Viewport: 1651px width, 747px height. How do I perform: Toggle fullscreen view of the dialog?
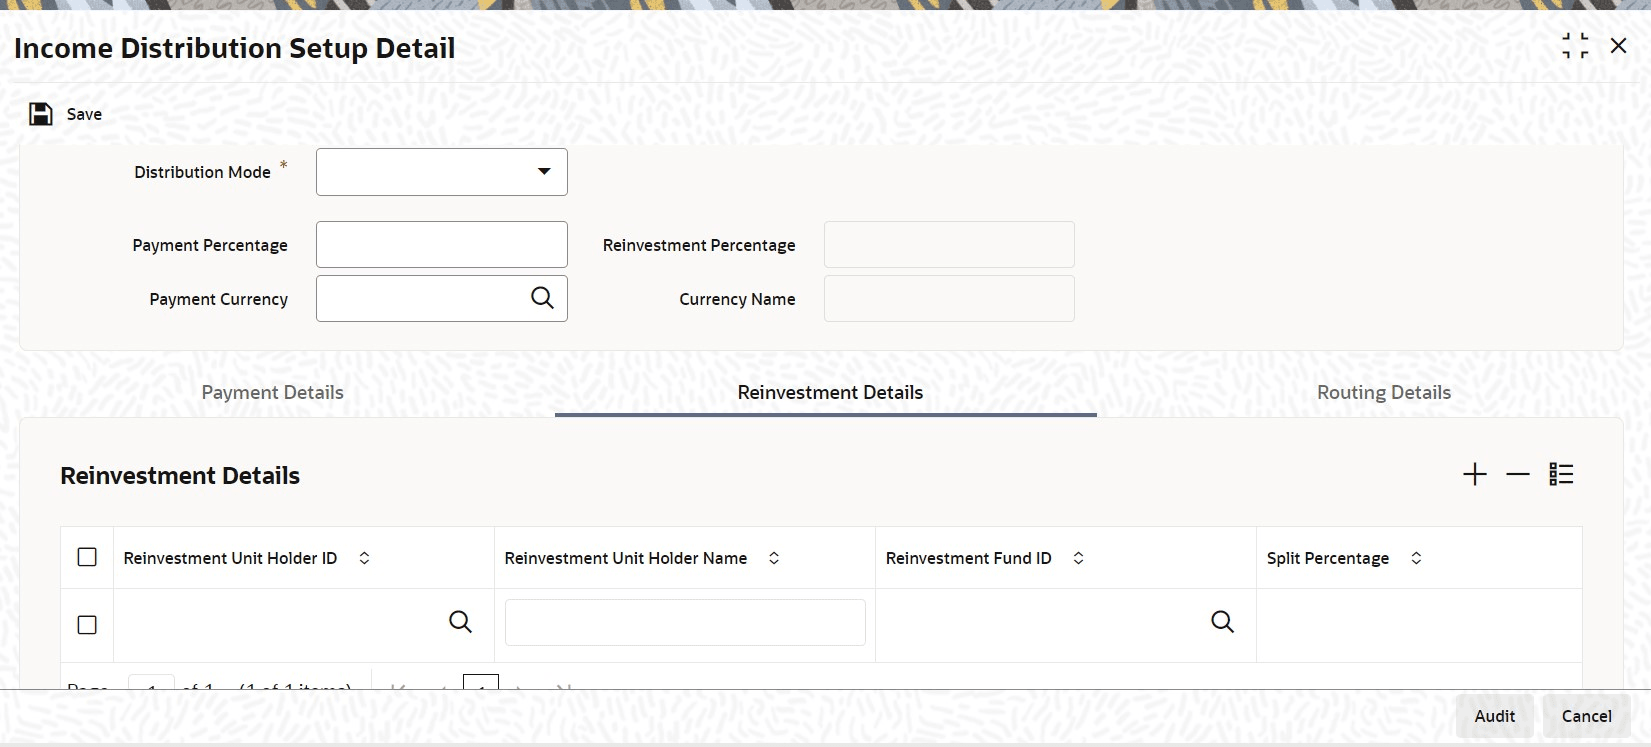pos(1575,46)
